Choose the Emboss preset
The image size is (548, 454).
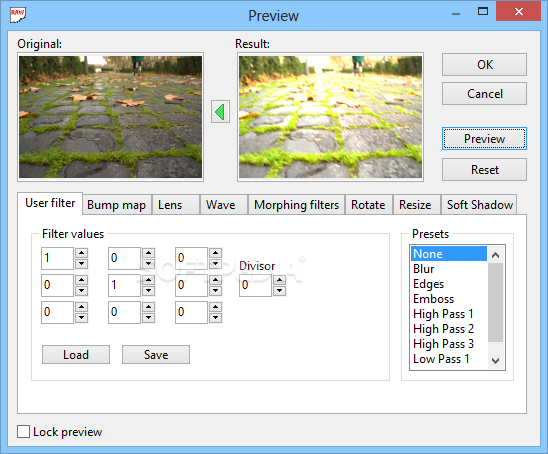tap(449, 299)
